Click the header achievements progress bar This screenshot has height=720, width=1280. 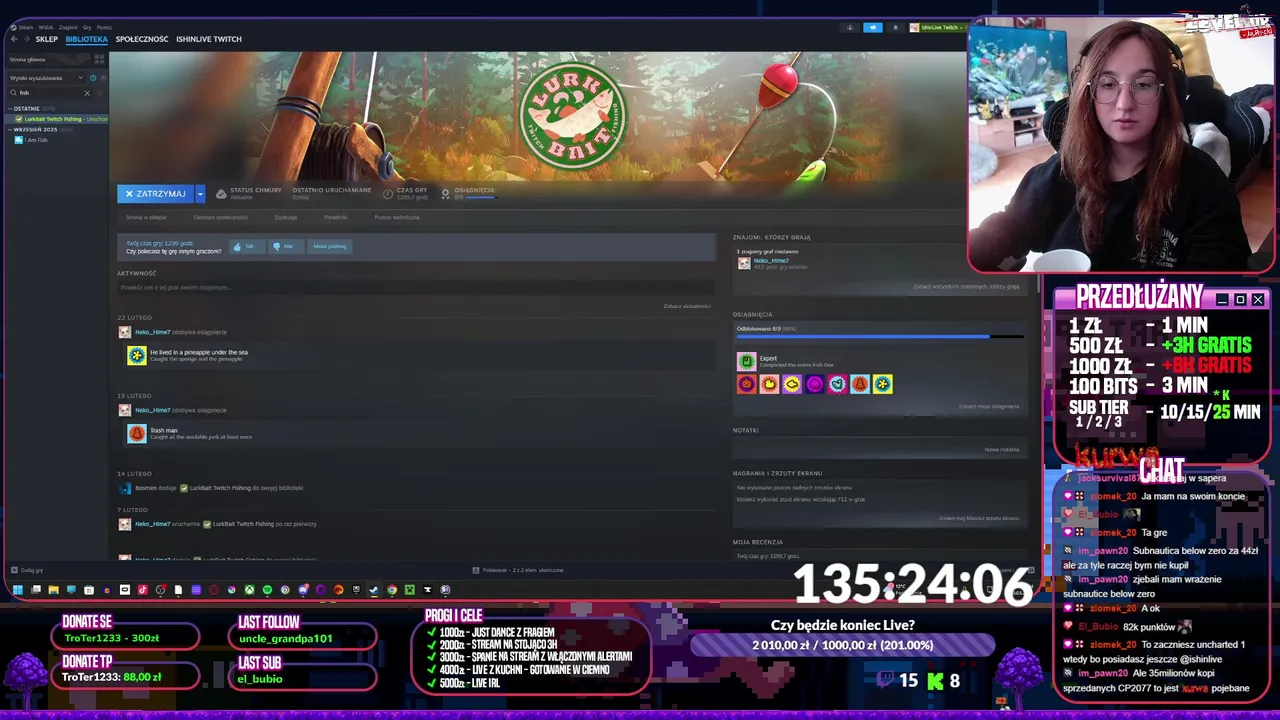[x=481, y=197]
